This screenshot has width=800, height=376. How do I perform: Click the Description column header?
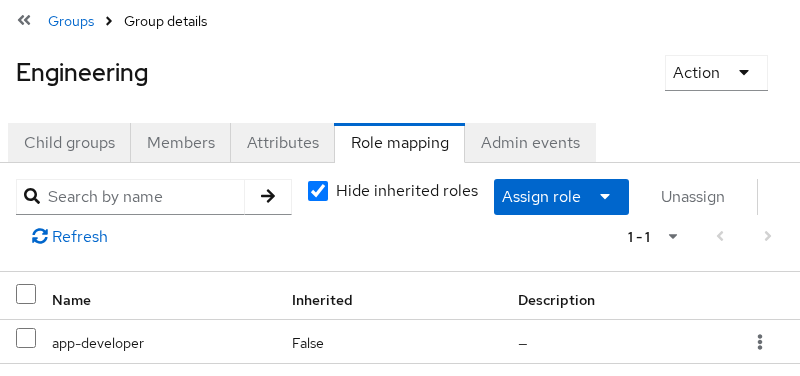pyautogui.click(x=556, y=300)
